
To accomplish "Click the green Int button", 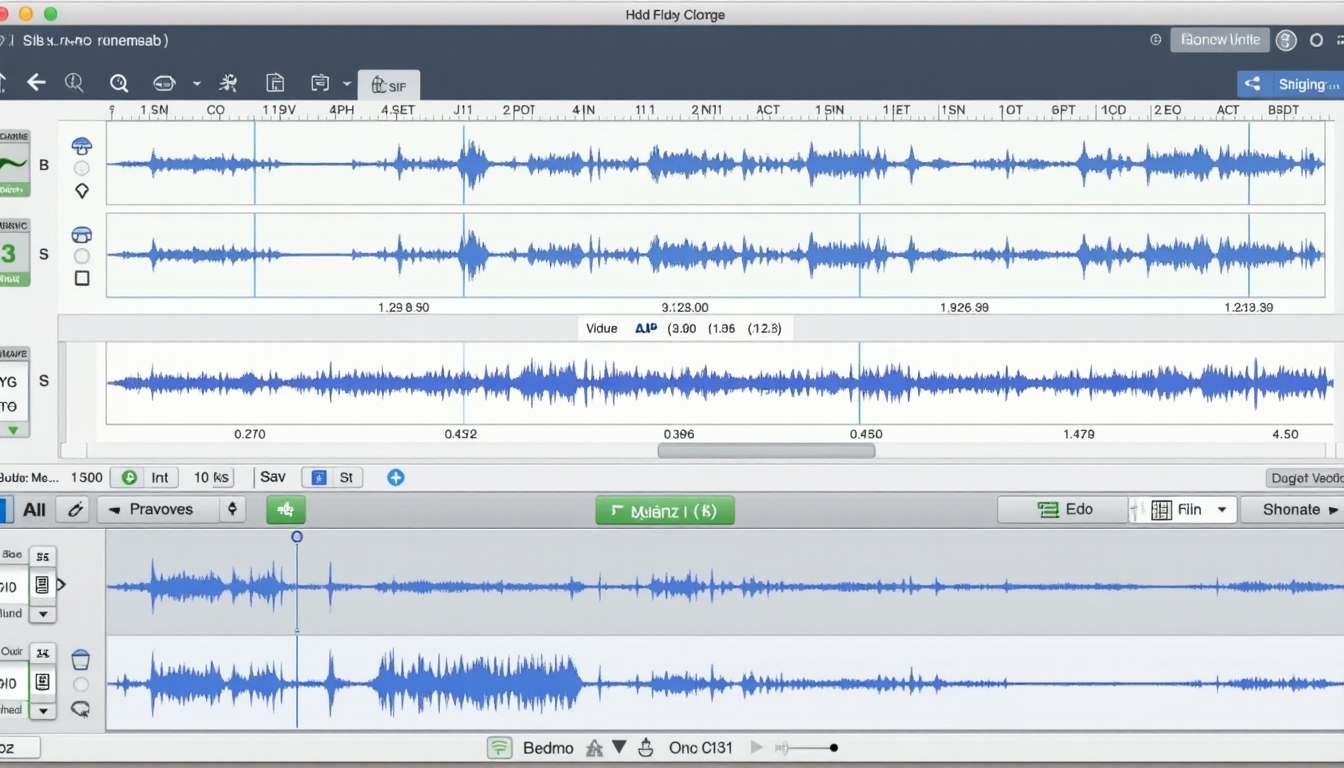I will pyautogui.click(x=146, y=478).
